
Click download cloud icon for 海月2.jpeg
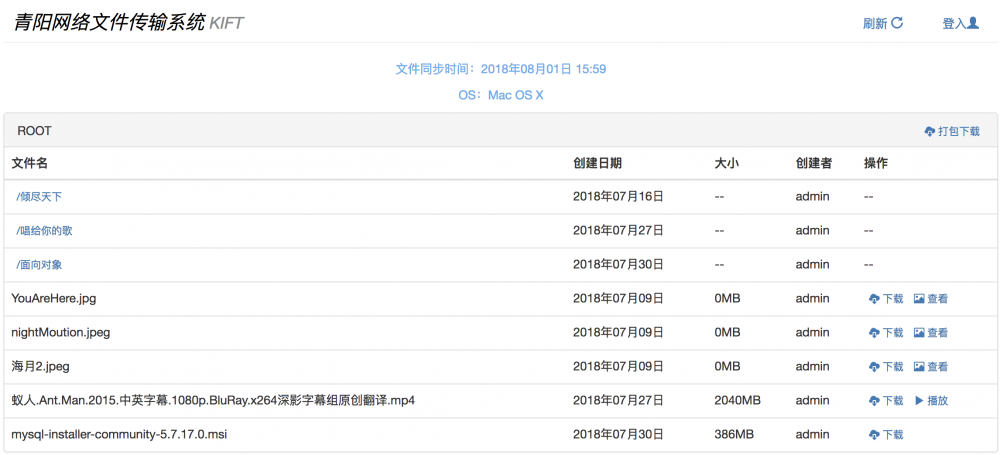tap(874, 367)
